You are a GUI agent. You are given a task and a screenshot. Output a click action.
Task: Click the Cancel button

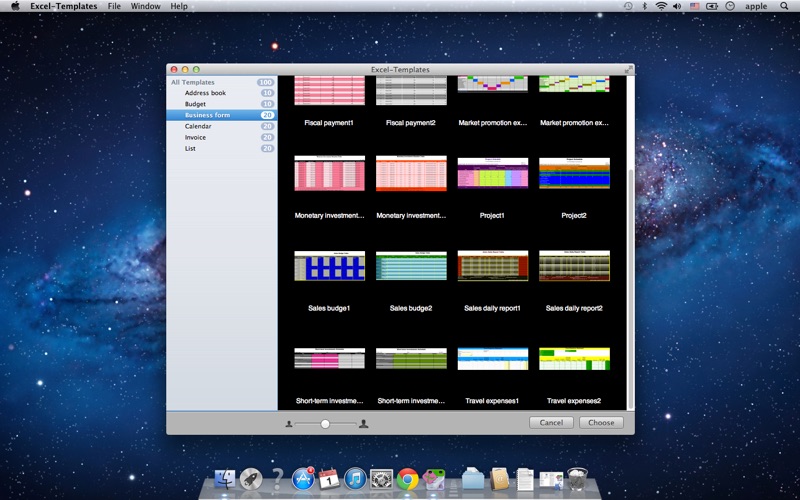[x=551, y=422]
